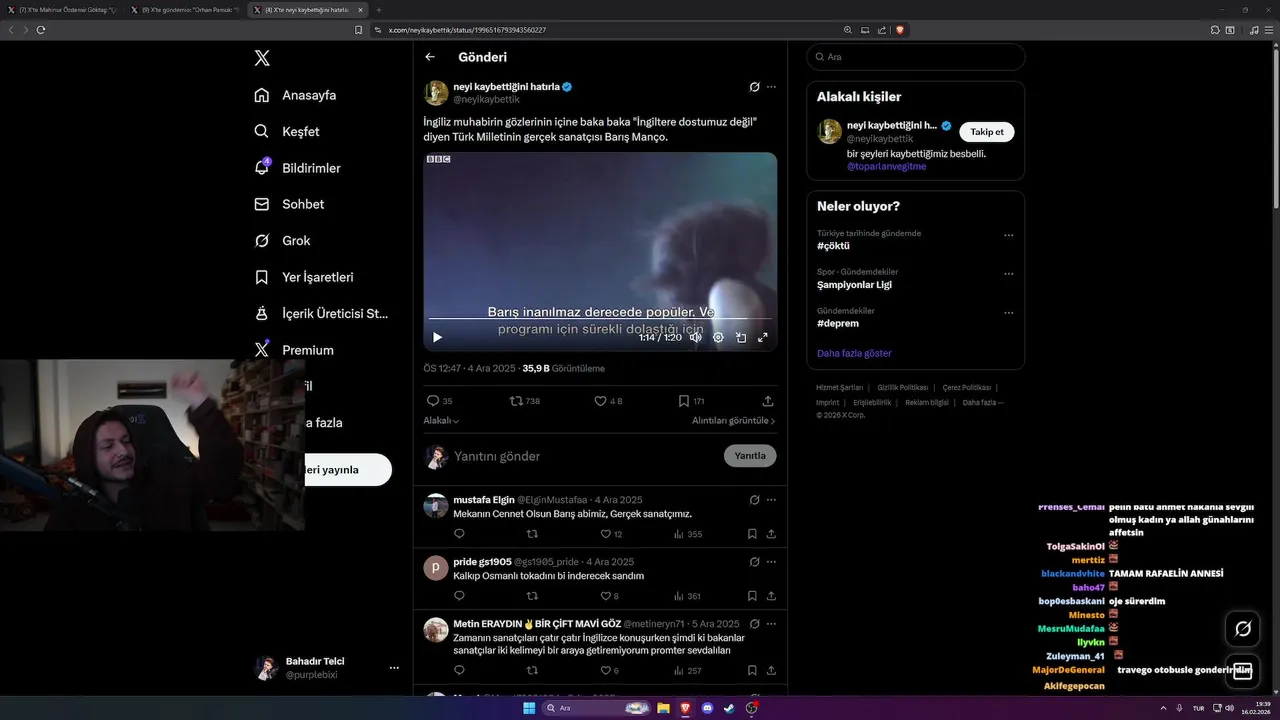Viewport: 1280px width, 720px height.
Task: Open Keşfet explore page
Action: [x=286, y=131]
